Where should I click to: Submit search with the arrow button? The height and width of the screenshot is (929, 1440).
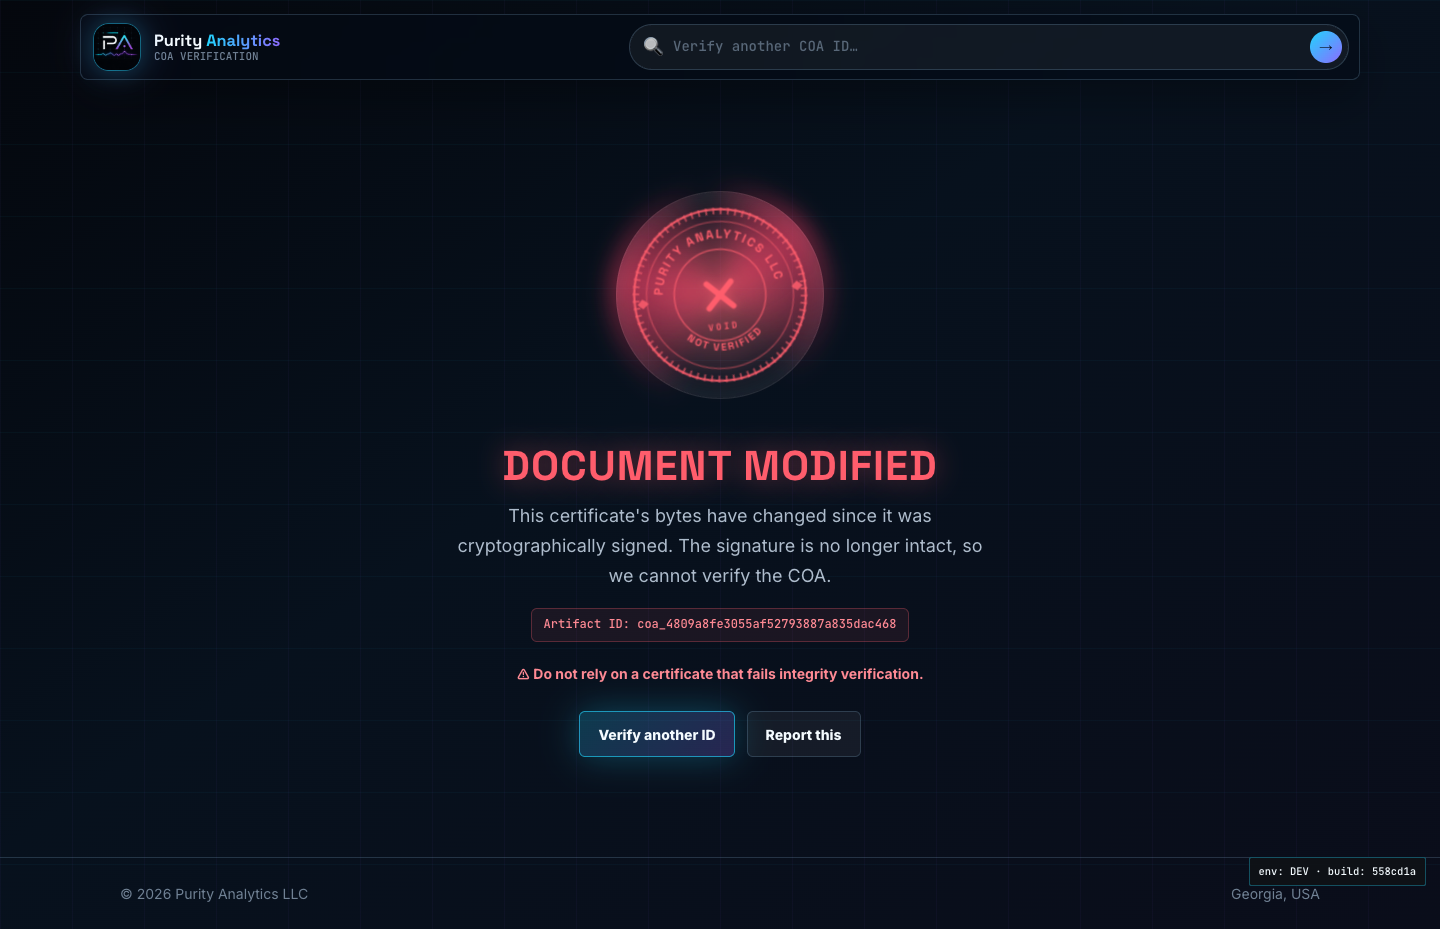click(1326, 47)
